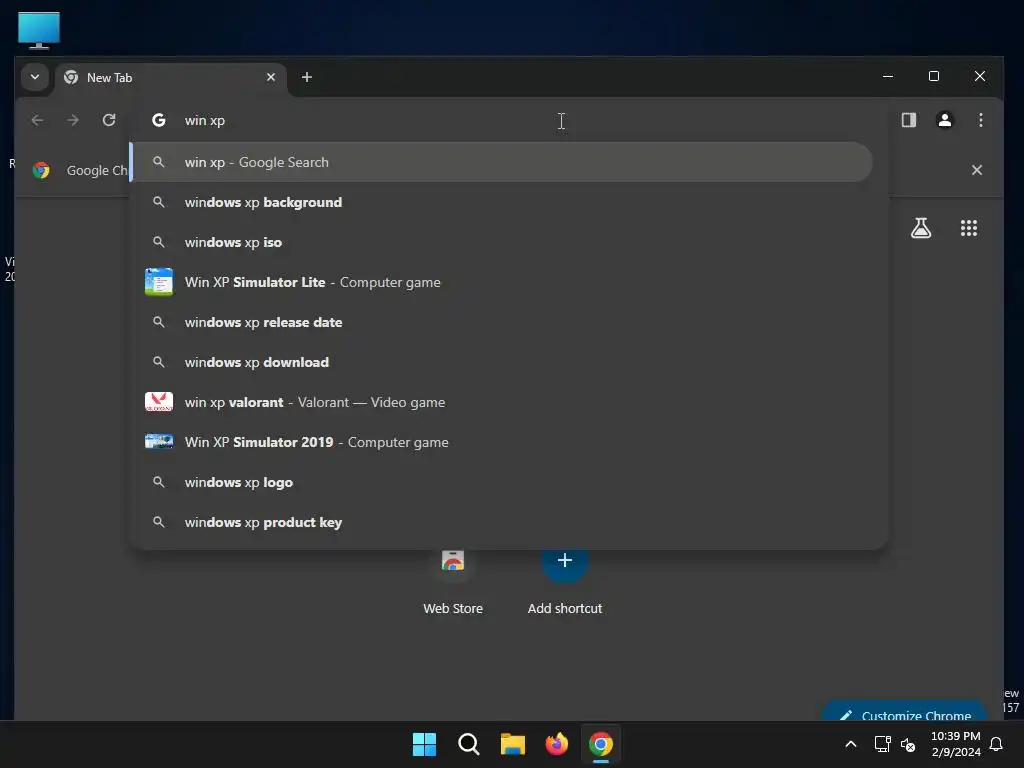Click the Add shortcut plus button
Viewport: 1024px width, 768px height.
click(x=565, y=561)
